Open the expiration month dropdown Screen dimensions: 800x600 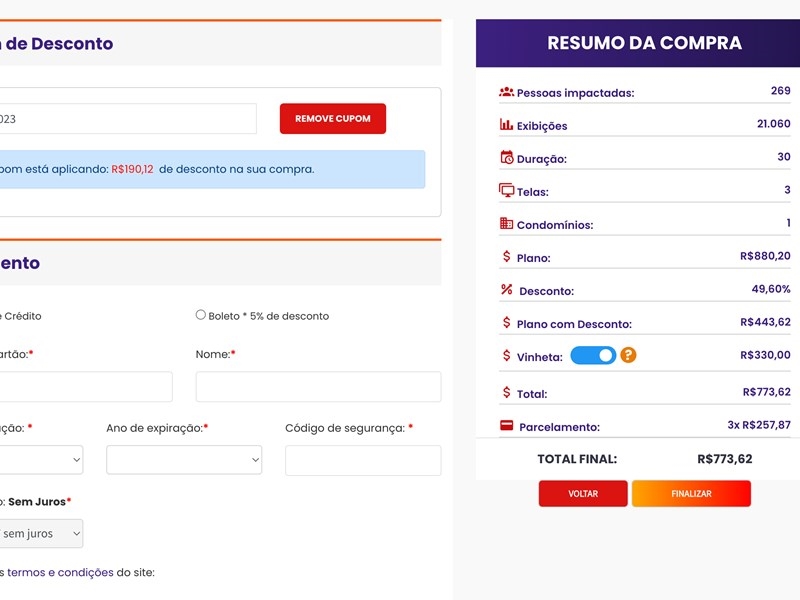click(41, 460)
